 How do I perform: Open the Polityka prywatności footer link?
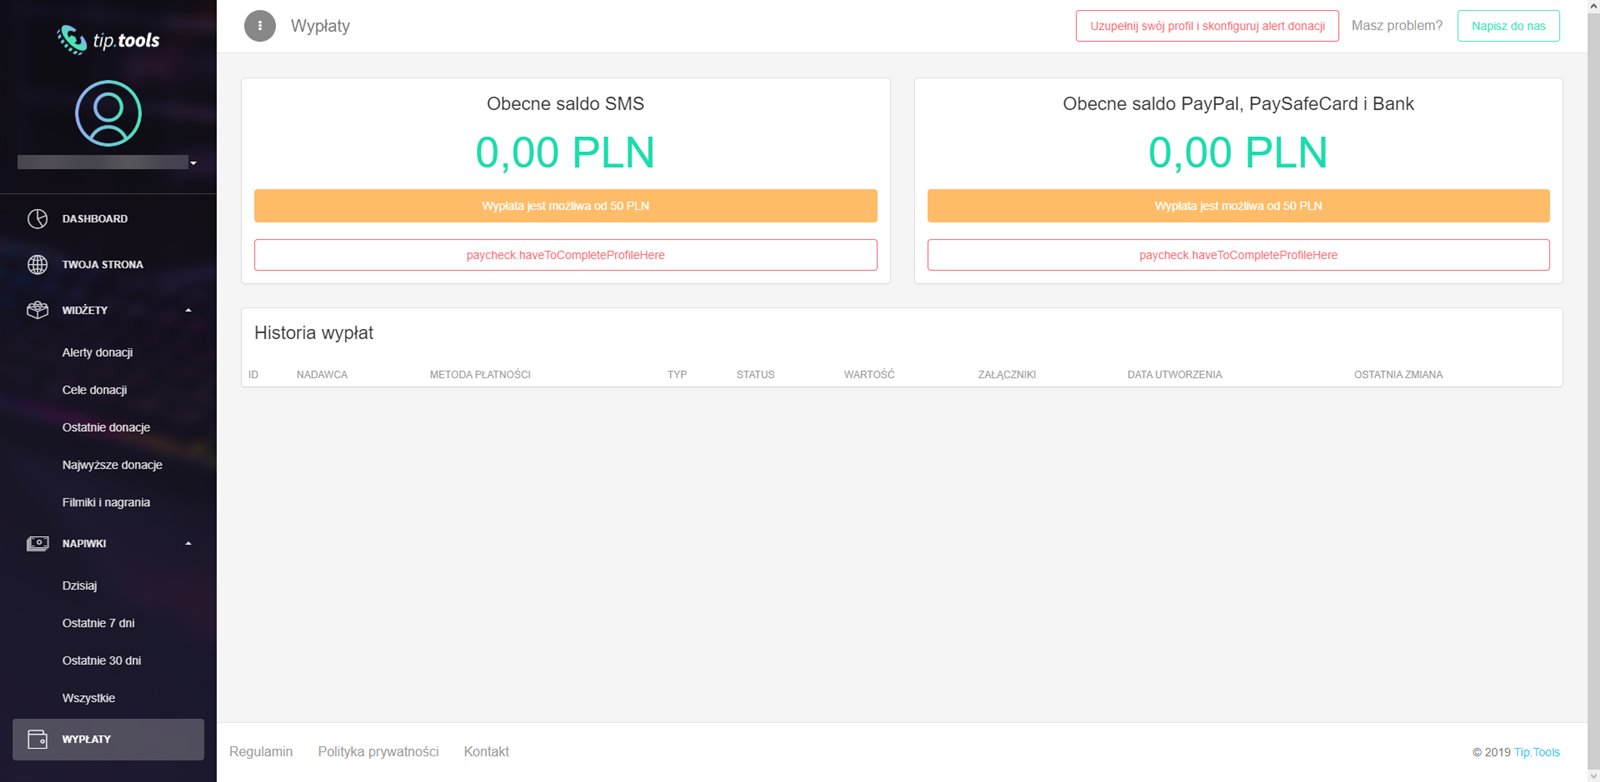click(378, 752)
